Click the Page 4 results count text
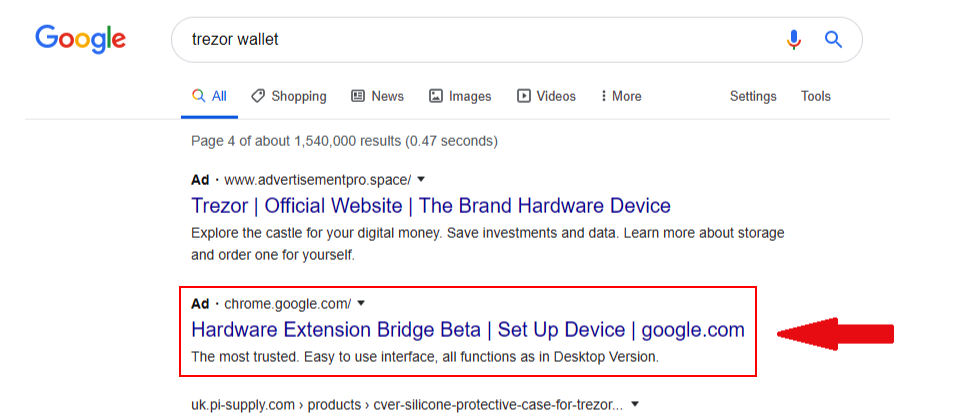Image resolution: width=960 pixels, height=420 pixels. [x=345, y=141]
